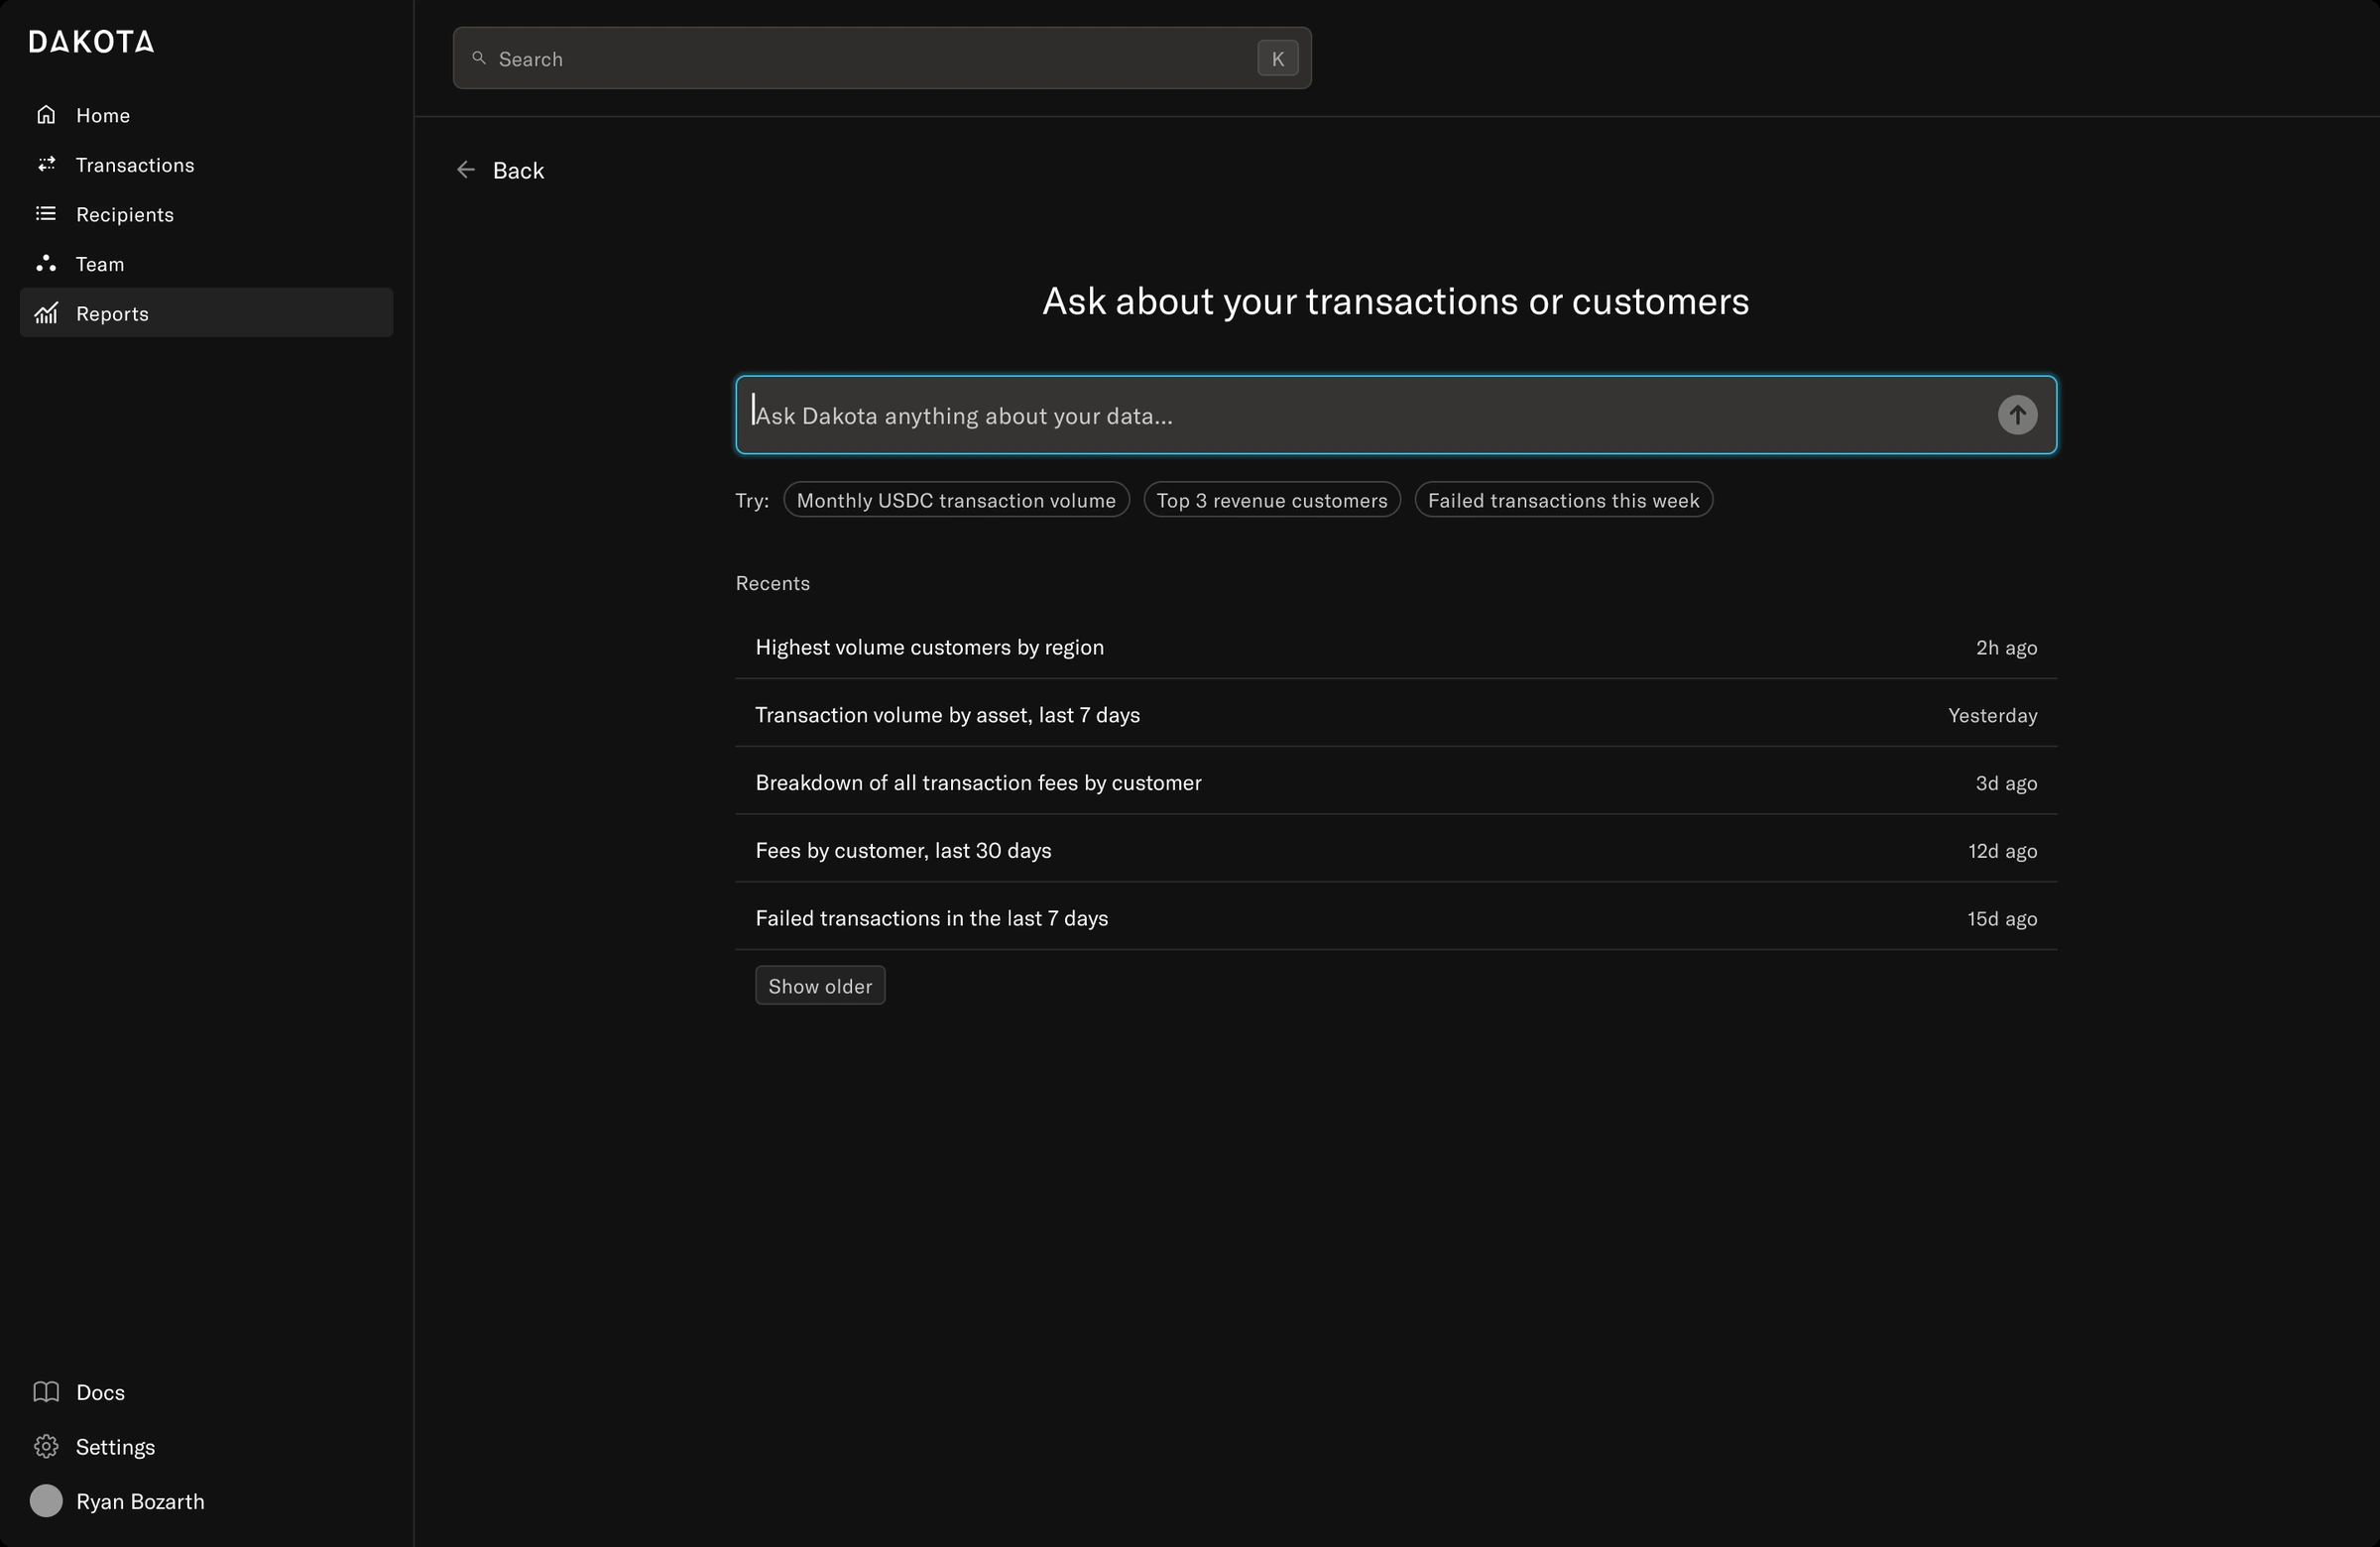
Task: Focus the top Search field
Action: [881, 58]
